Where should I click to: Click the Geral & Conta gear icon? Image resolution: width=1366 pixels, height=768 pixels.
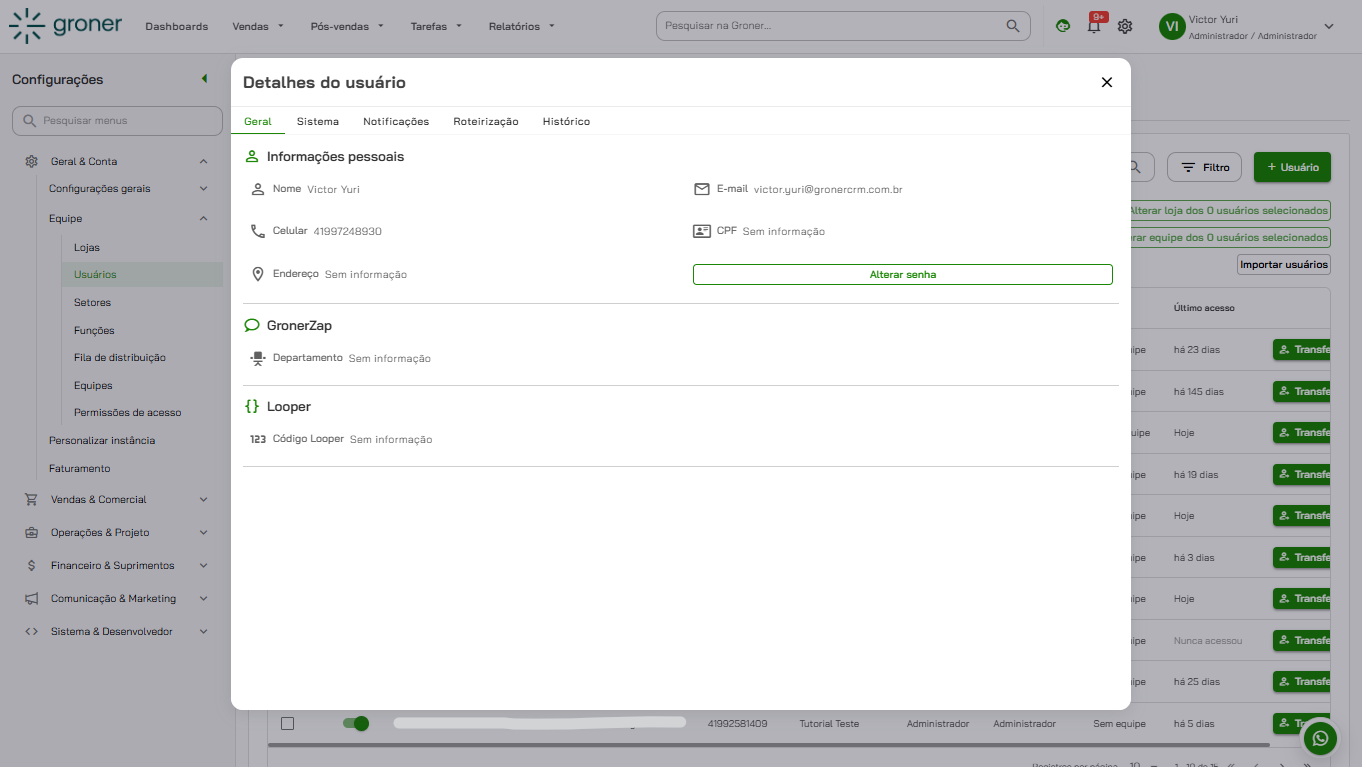pos(32,161)
